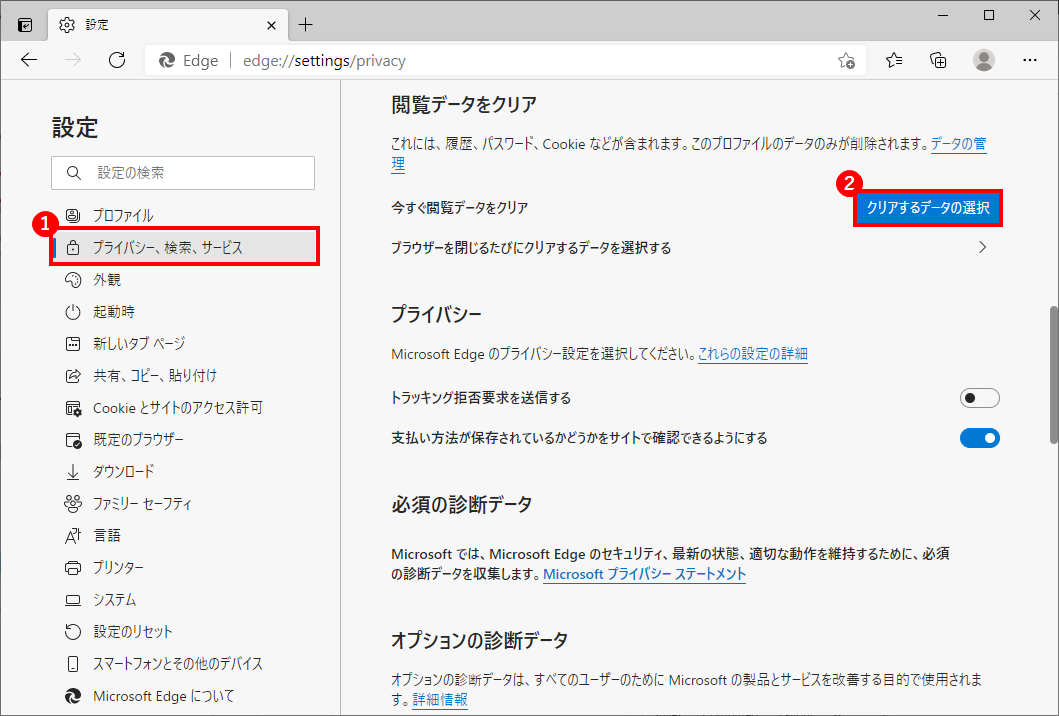Screen dimensions: 1059x716
Task: Click the browser Back arrow
Action: 29,60
